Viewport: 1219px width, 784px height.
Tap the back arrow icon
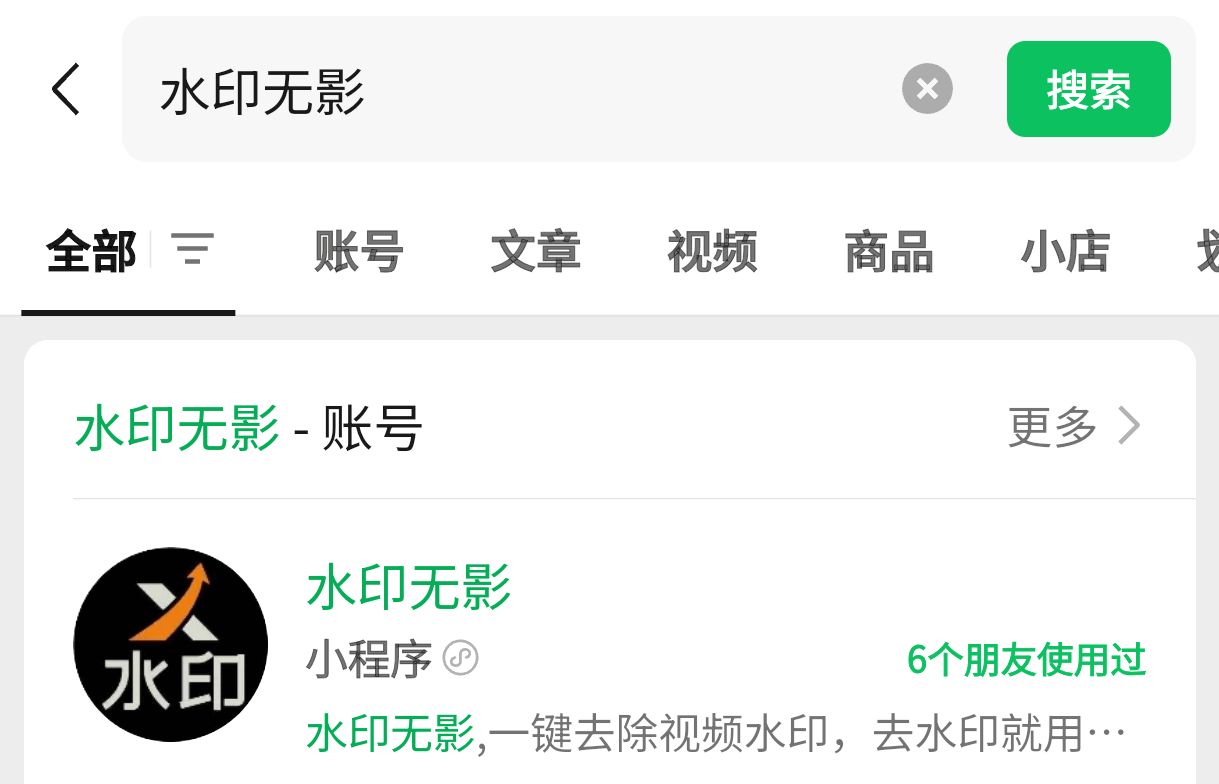tap(66, 89)
